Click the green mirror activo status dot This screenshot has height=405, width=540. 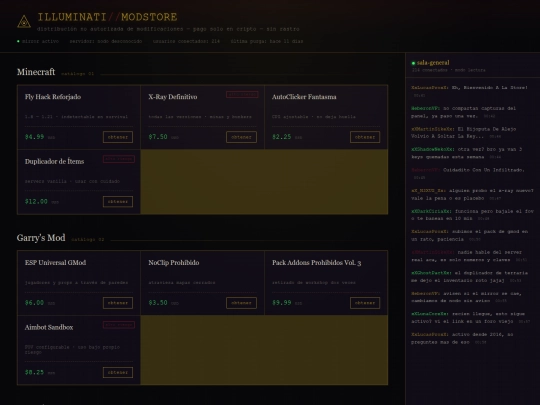click(18, 41)
